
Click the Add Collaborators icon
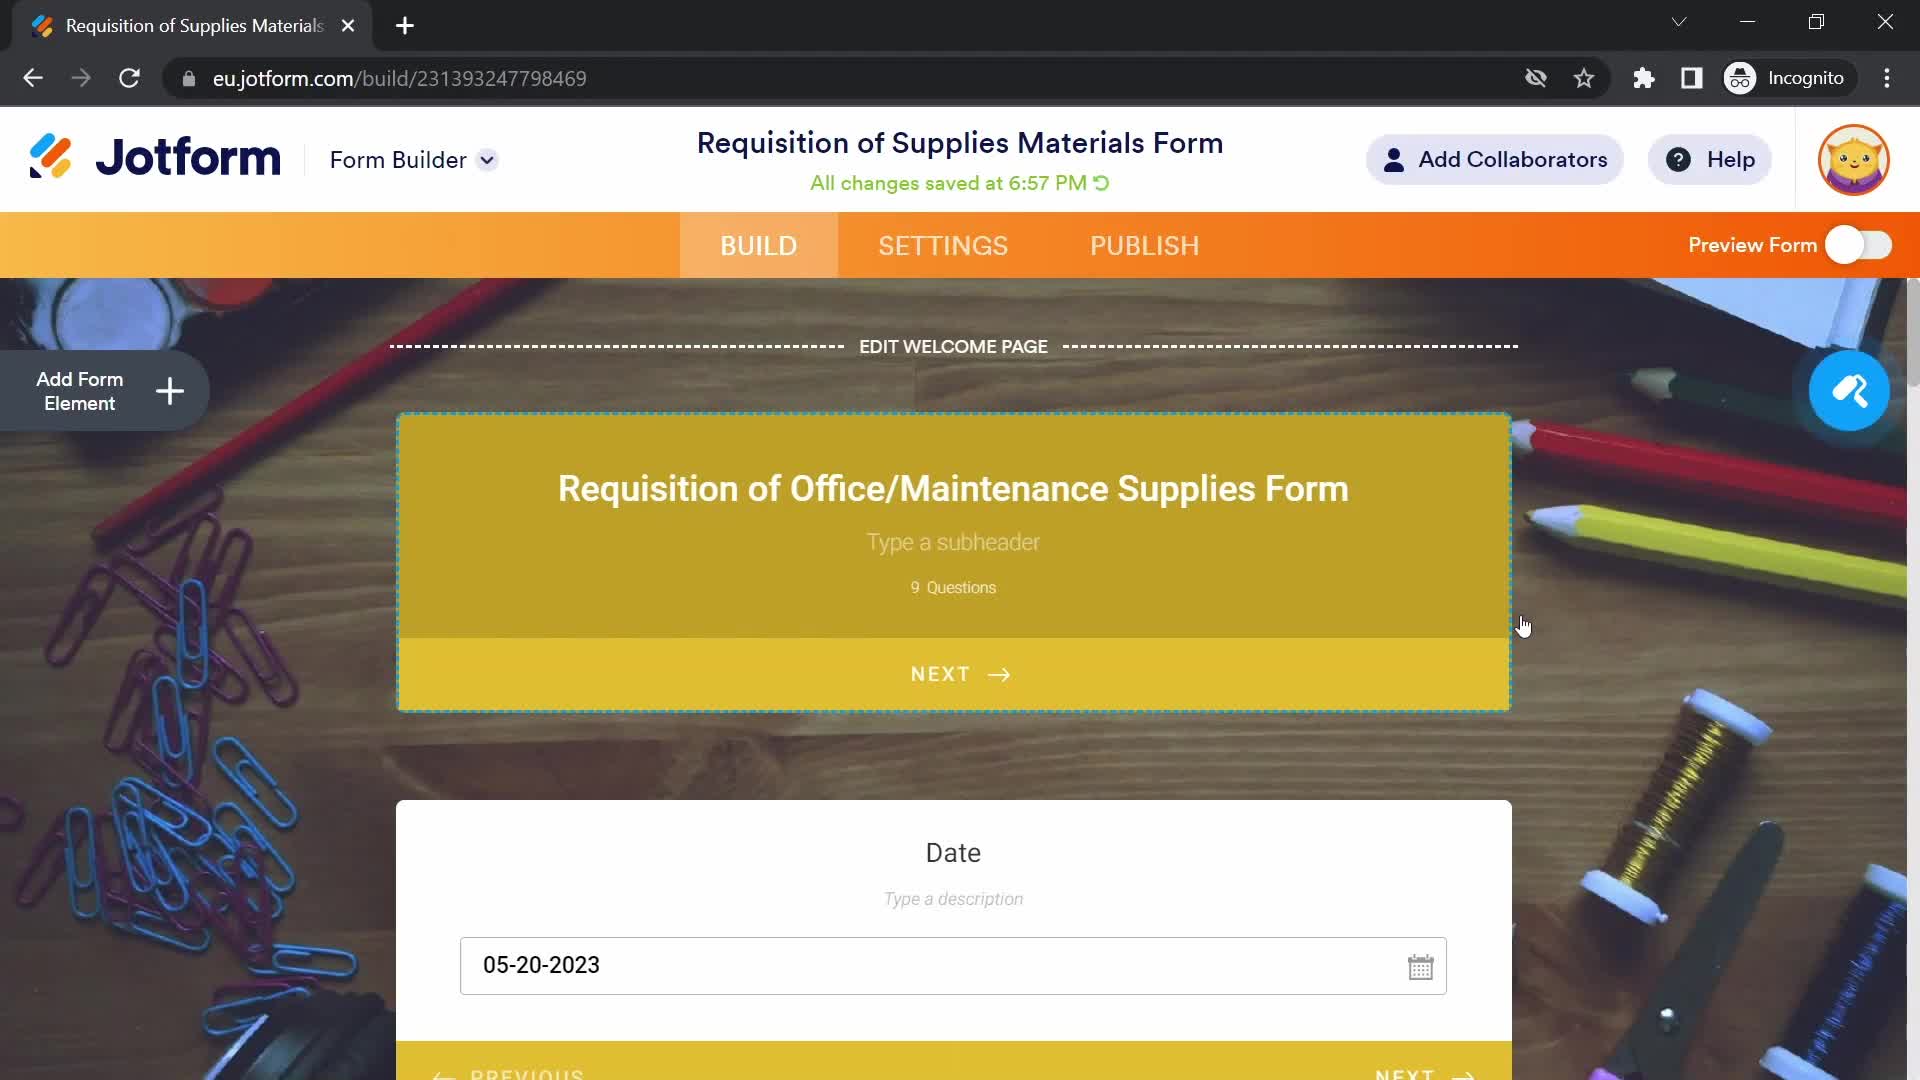point(1393,160)
